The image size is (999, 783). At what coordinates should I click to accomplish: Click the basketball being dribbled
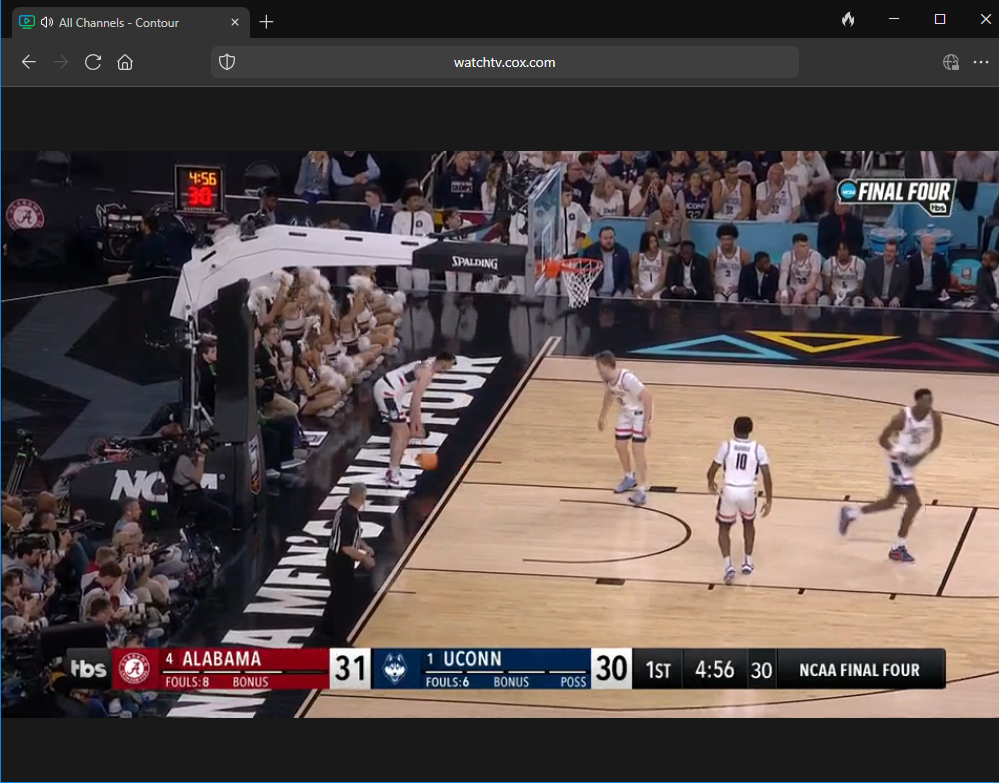(x=427, y=460)
